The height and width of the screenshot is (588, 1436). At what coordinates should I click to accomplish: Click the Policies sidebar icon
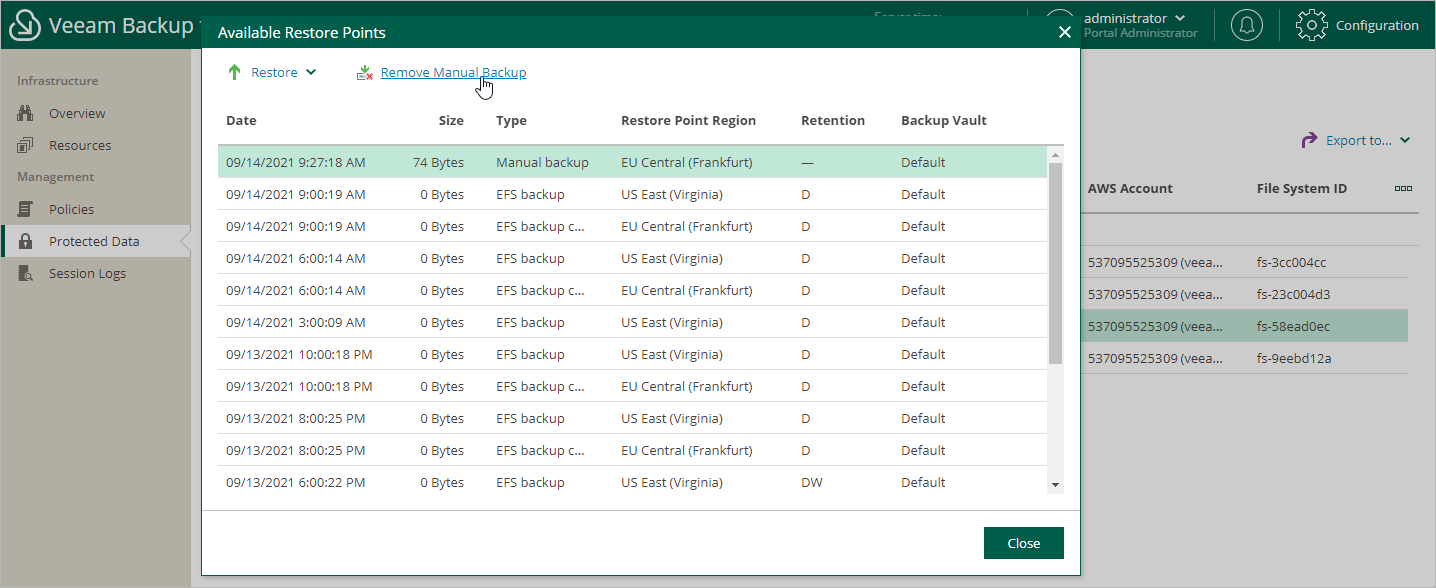coord(26,209)
